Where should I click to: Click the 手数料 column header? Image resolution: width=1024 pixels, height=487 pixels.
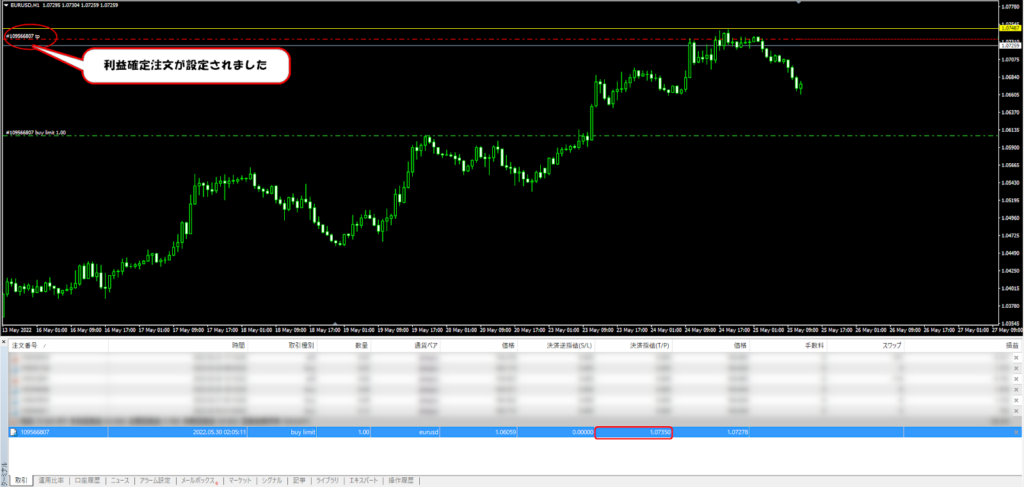coord(788,345)
